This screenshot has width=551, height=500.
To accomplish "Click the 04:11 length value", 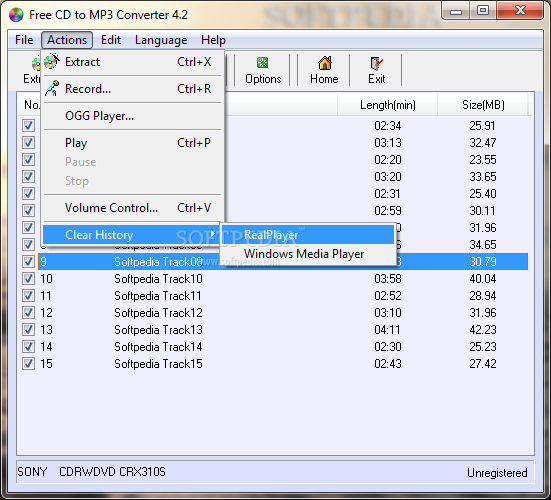I will (387, 330).
